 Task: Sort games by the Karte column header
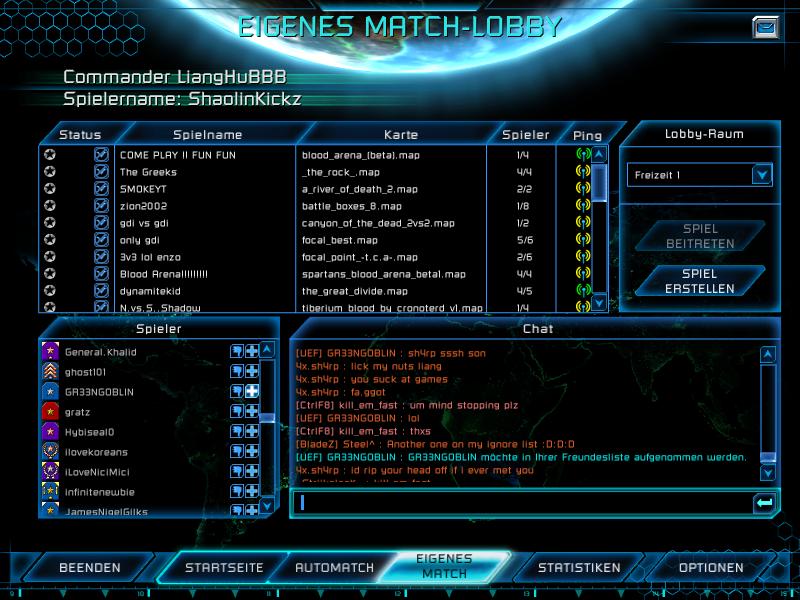point(401,134)
